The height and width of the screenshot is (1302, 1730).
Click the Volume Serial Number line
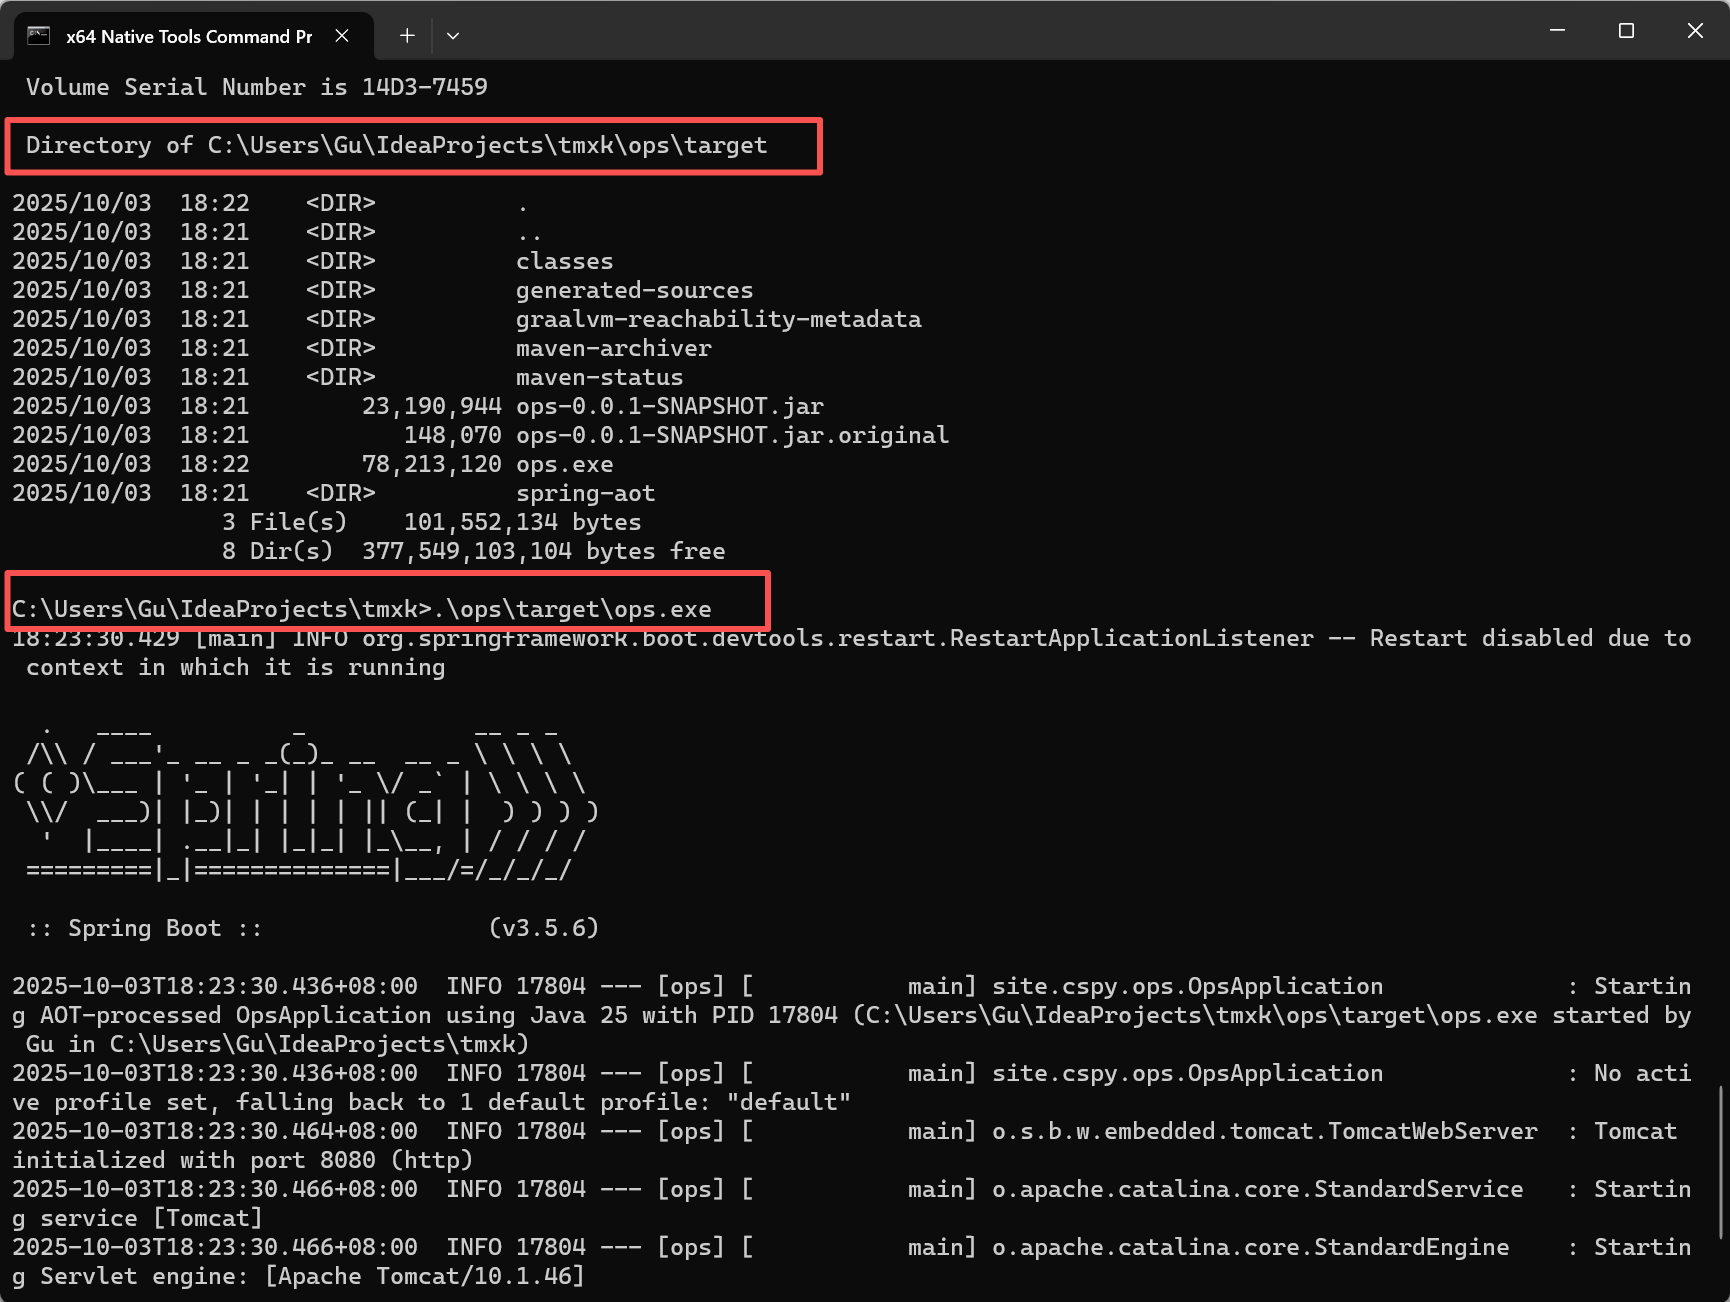pos(255,87)
